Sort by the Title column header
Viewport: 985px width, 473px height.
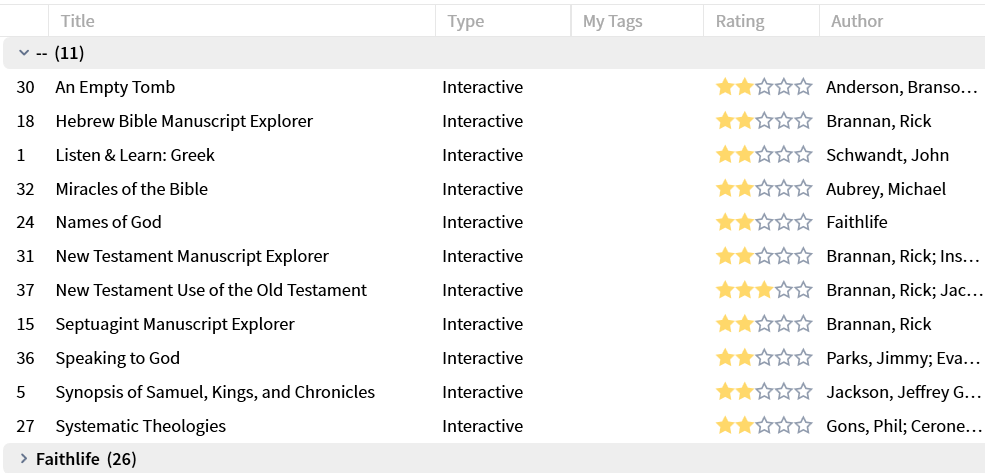tap(78, 21)
